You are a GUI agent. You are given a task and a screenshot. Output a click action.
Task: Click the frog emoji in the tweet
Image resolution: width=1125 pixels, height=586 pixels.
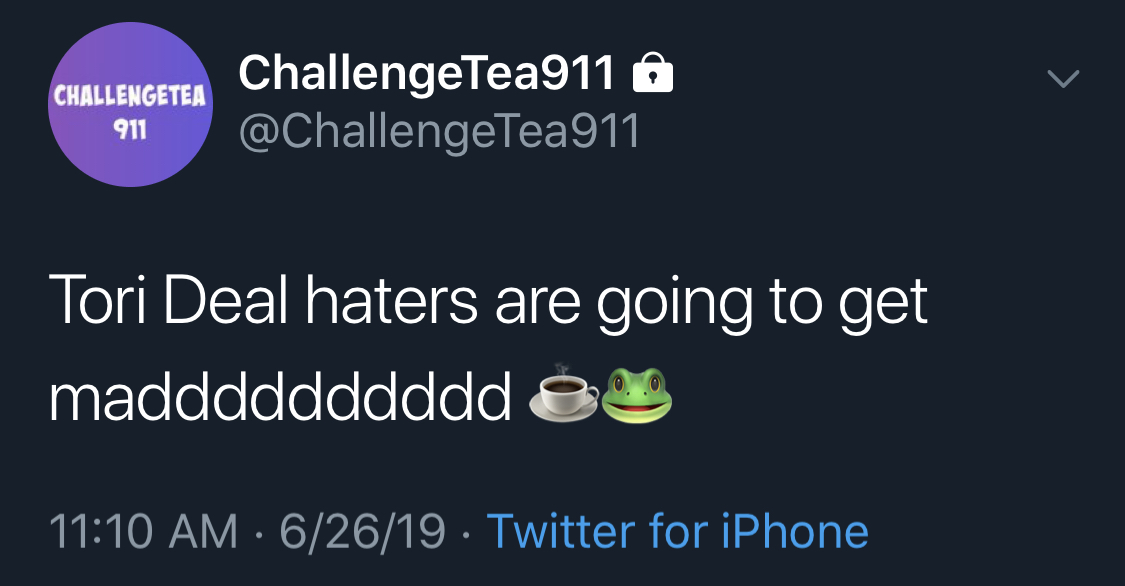coord(636,396)
